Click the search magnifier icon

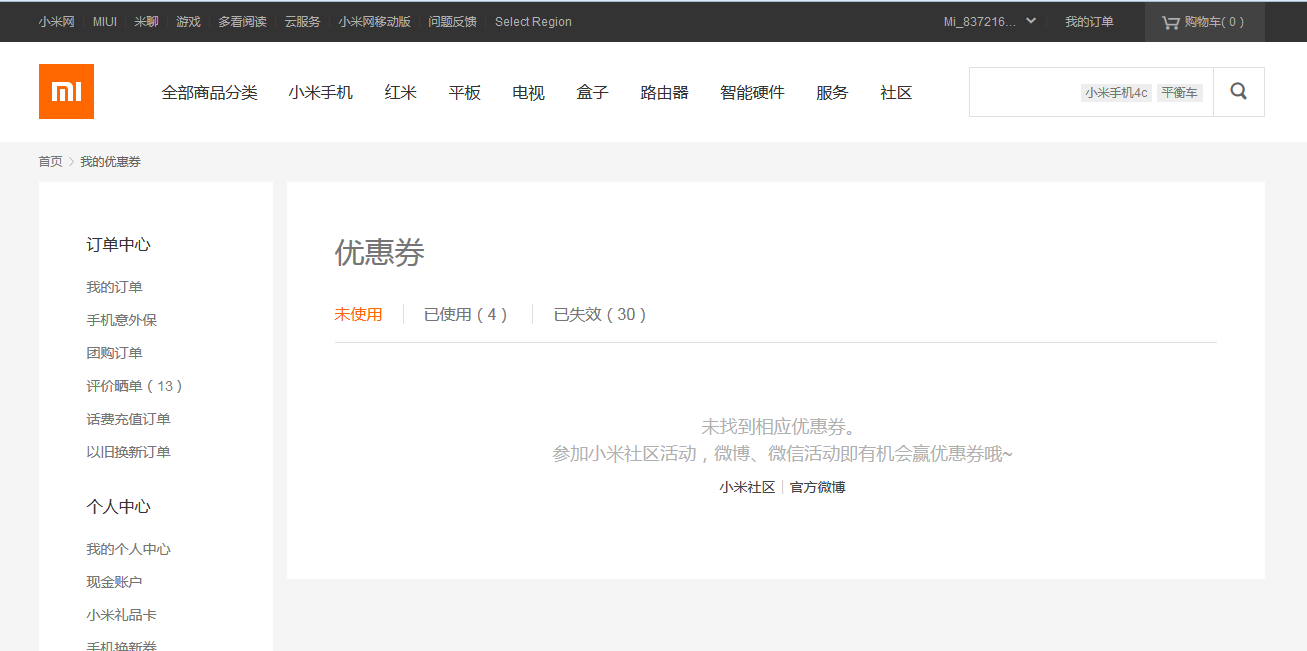1238,92
